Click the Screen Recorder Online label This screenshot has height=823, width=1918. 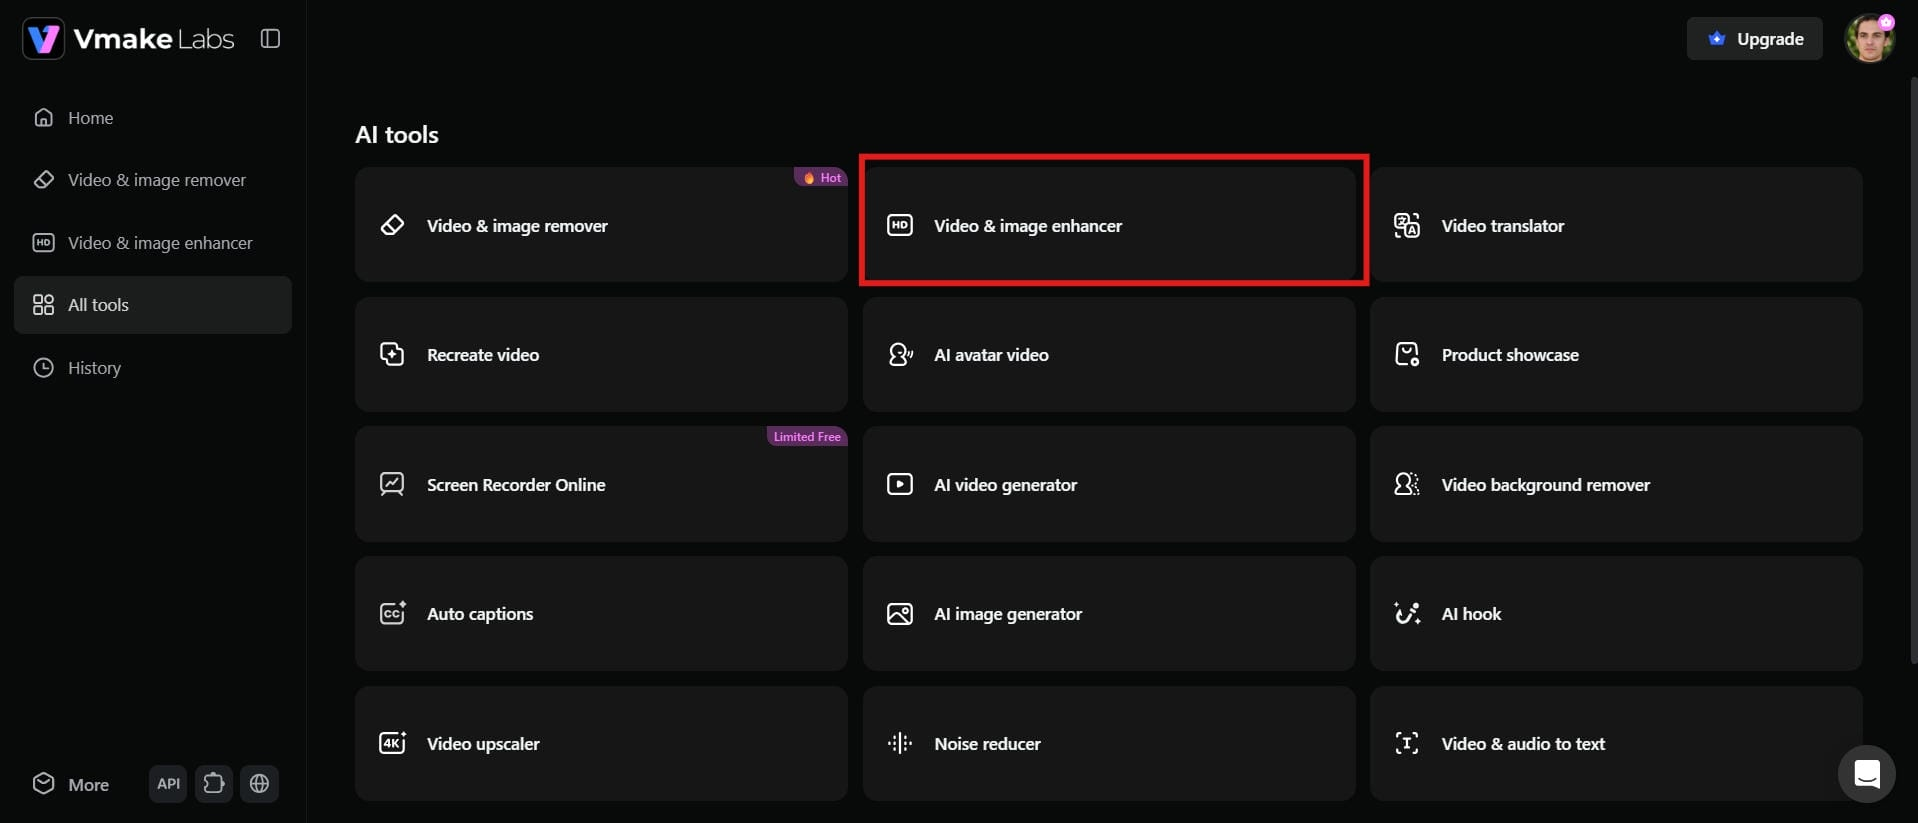coord(516,485)
